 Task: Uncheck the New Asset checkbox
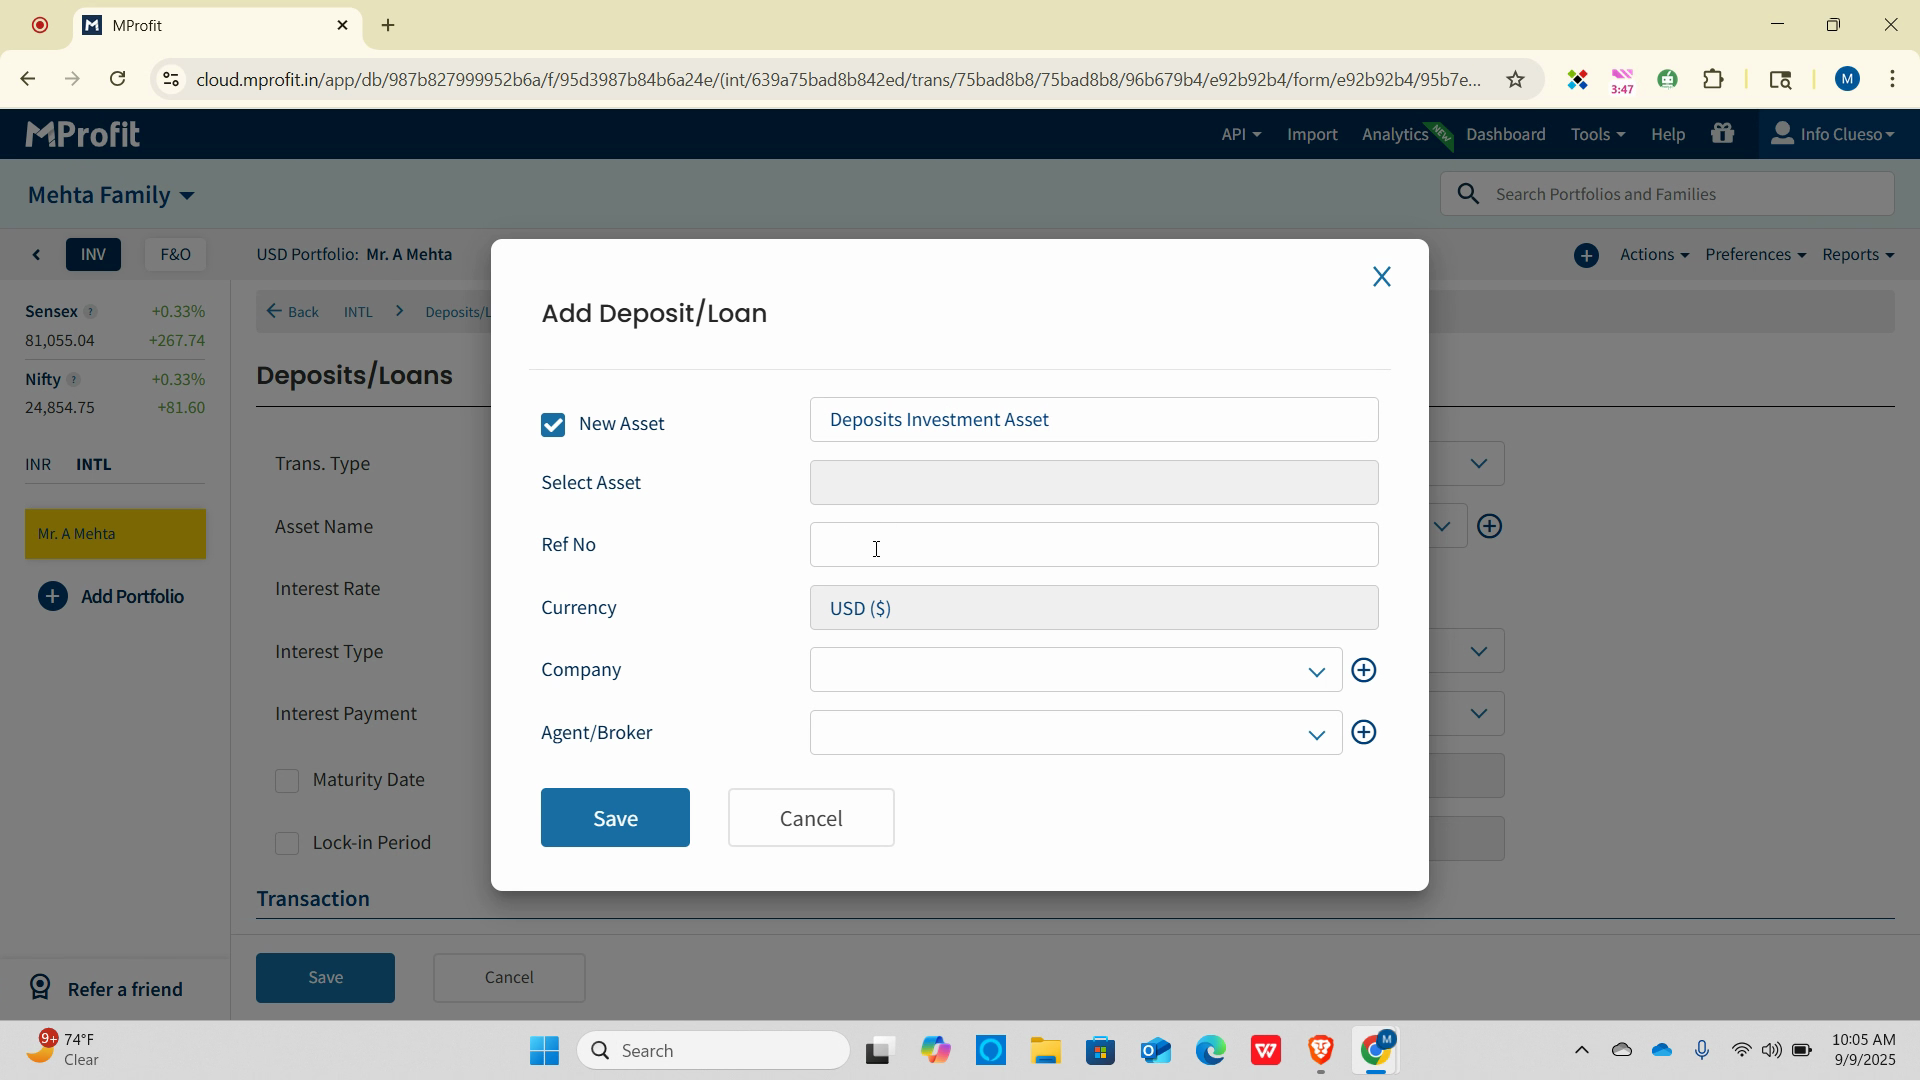click(553, 425)
